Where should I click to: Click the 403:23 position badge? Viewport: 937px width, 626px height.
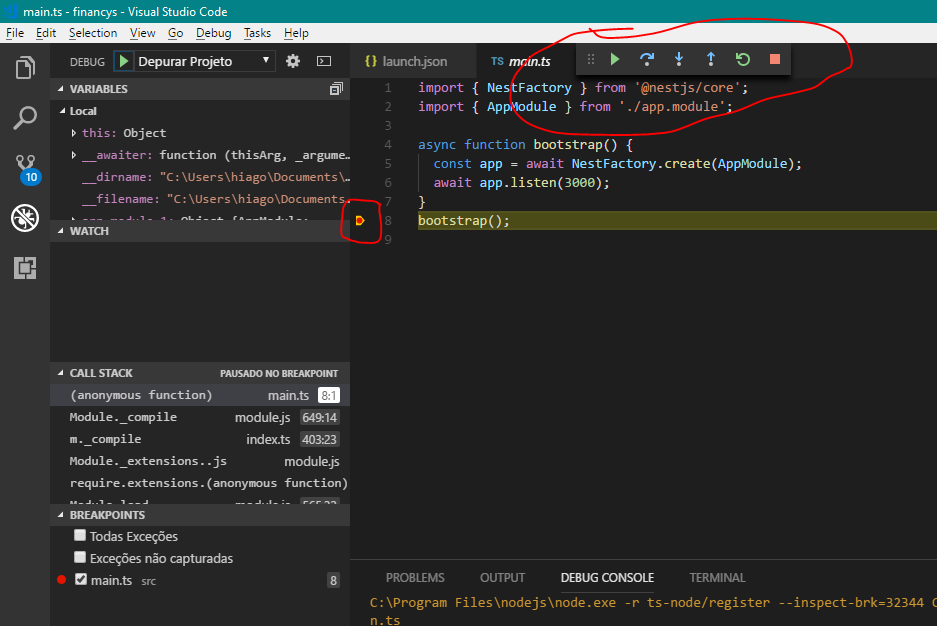click(320, 440)
